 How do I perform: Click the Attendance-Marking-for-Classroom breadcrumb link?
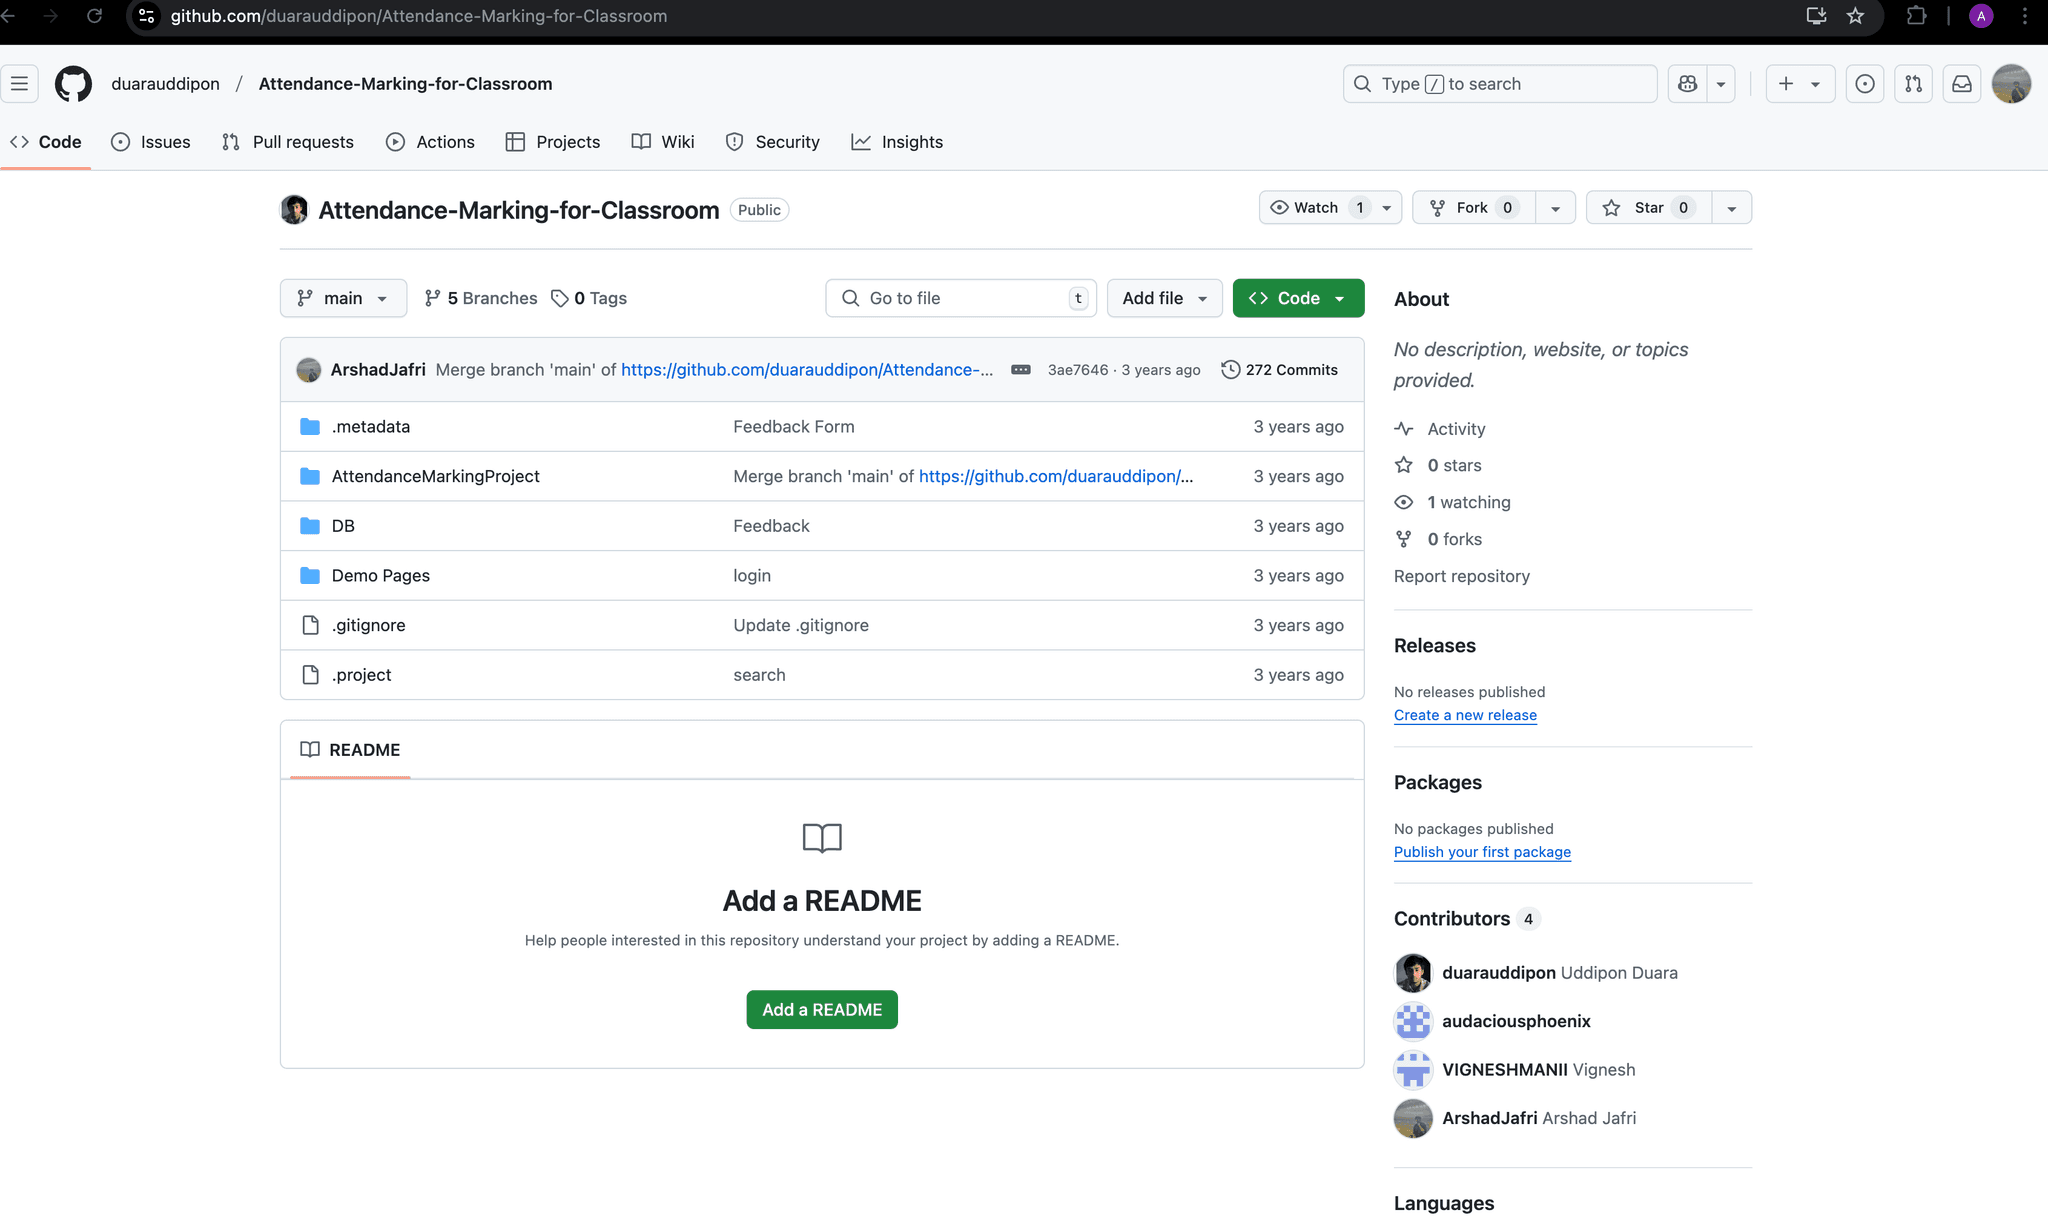click(405, 84)
